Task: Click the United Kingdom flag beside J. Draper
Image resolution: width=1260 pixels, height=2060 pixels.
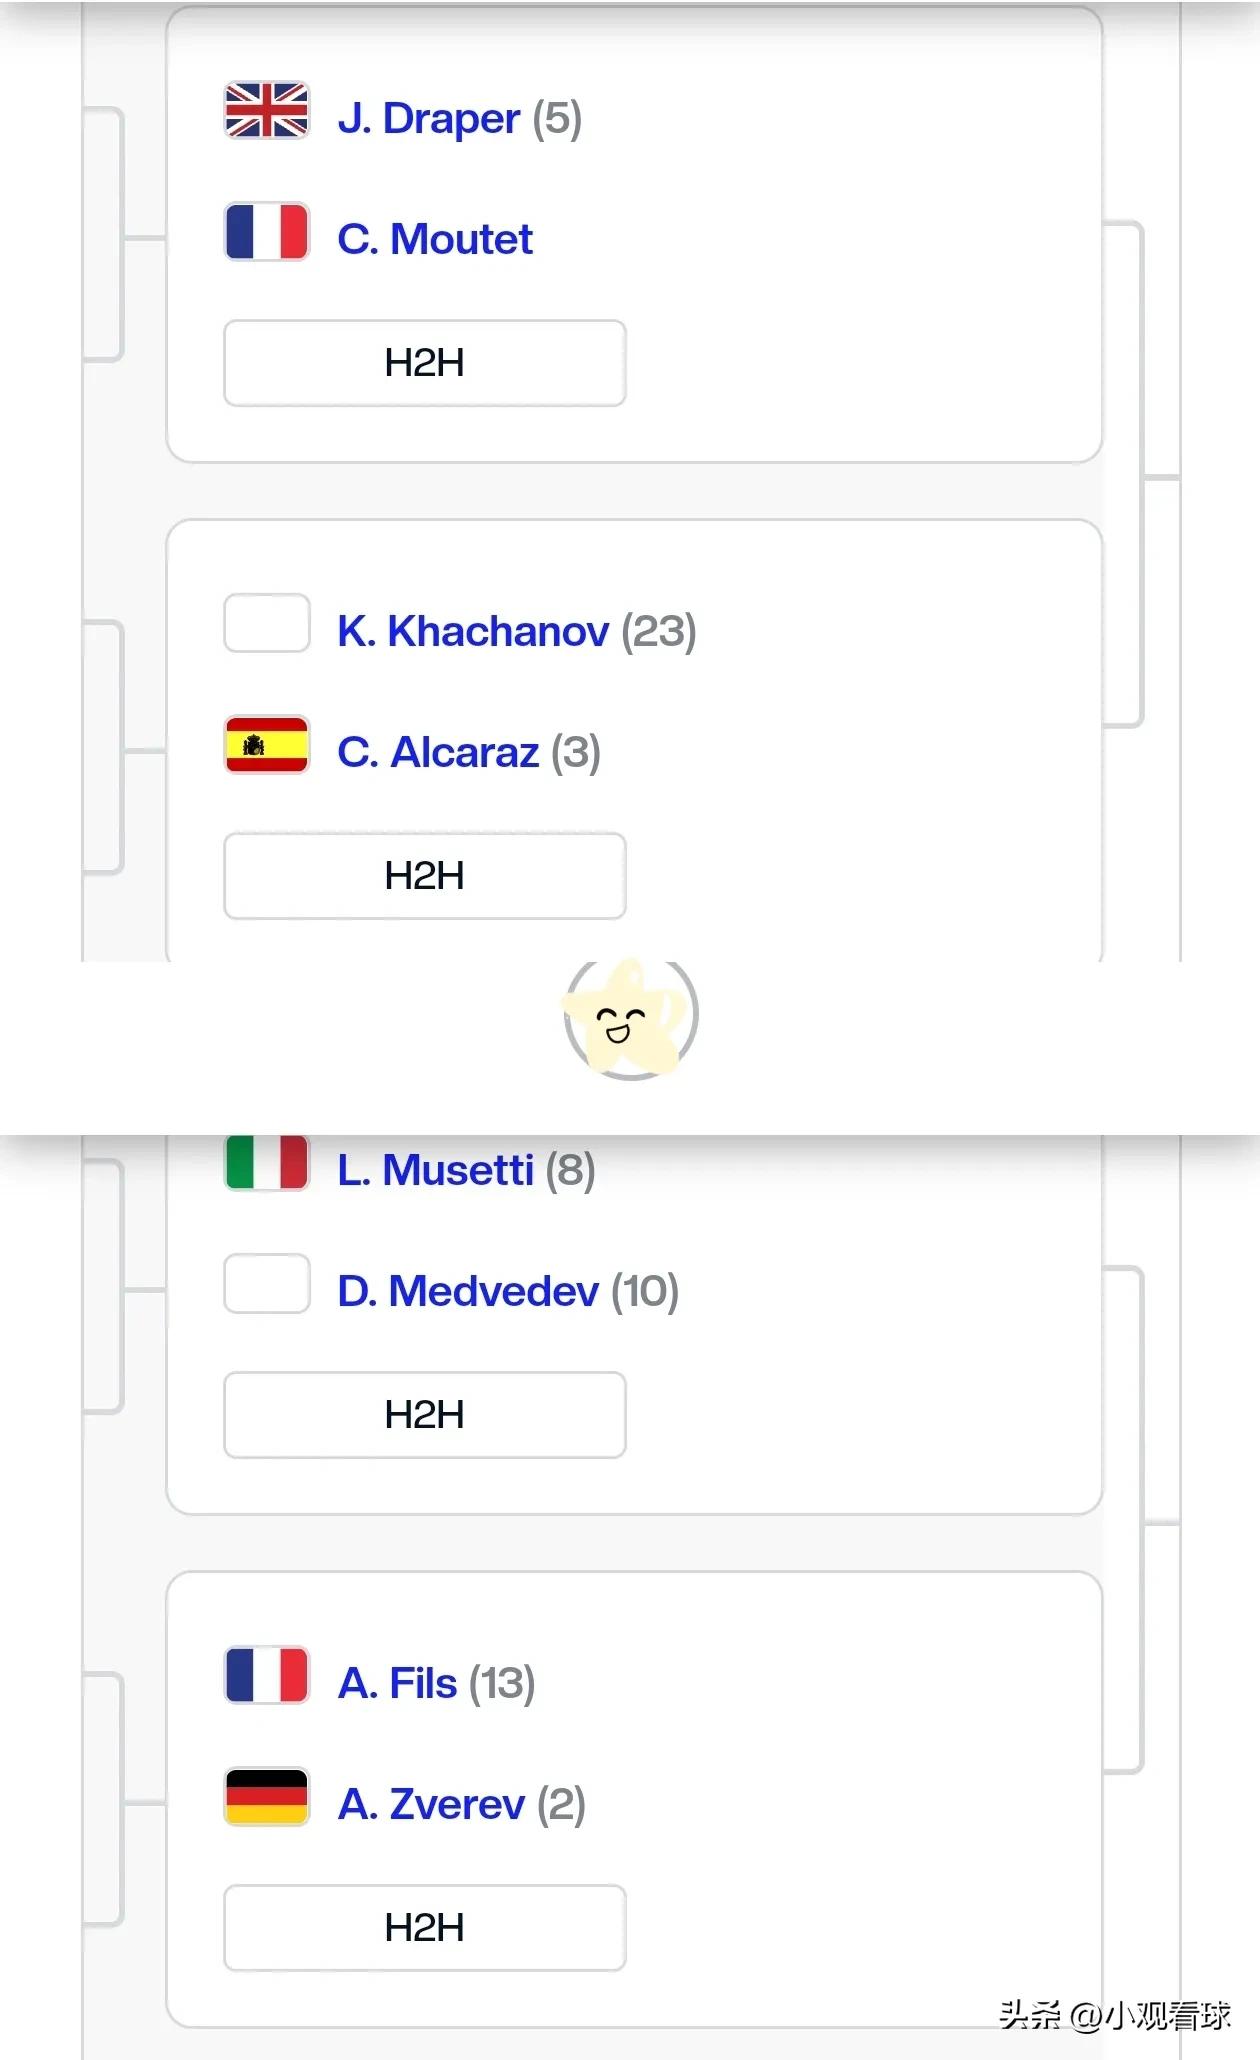Action: pyautogui.click(x=267, y=110)
